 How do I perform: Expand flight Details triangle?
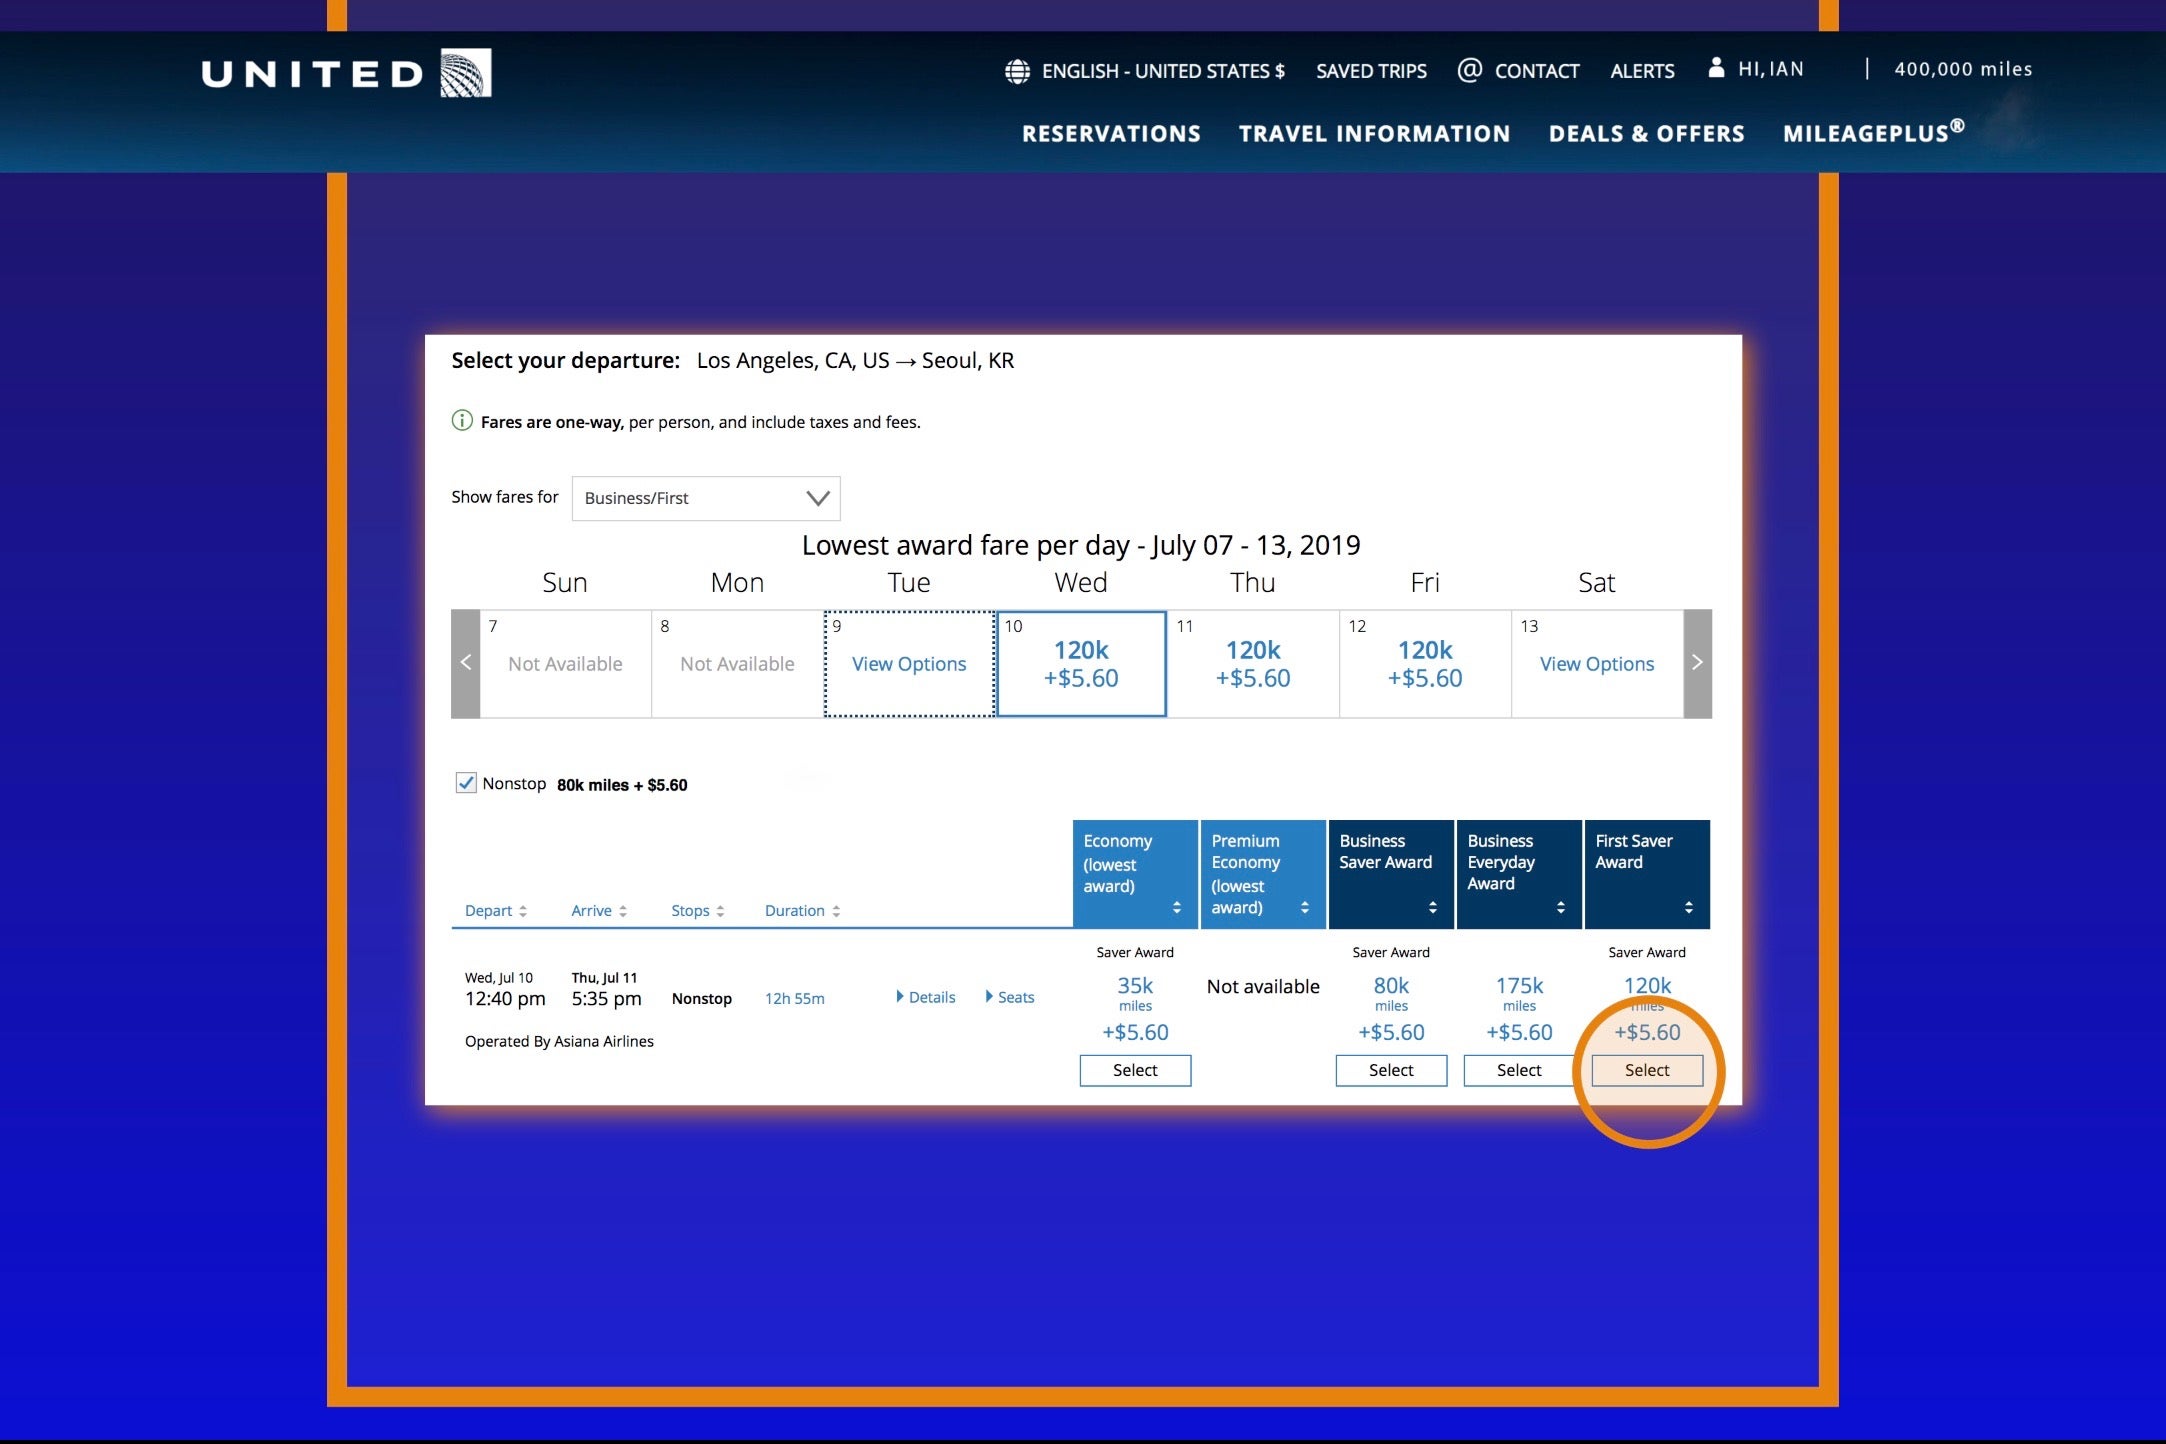[x=900, y=997]
